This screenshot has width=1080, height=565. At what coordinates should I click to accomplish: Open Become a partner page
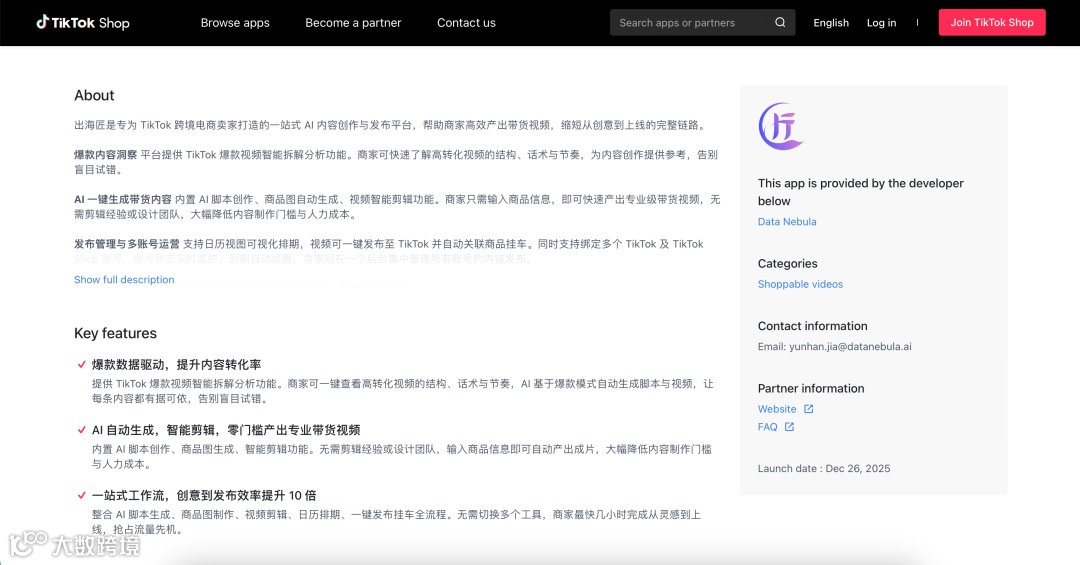(x=353, y=23)
